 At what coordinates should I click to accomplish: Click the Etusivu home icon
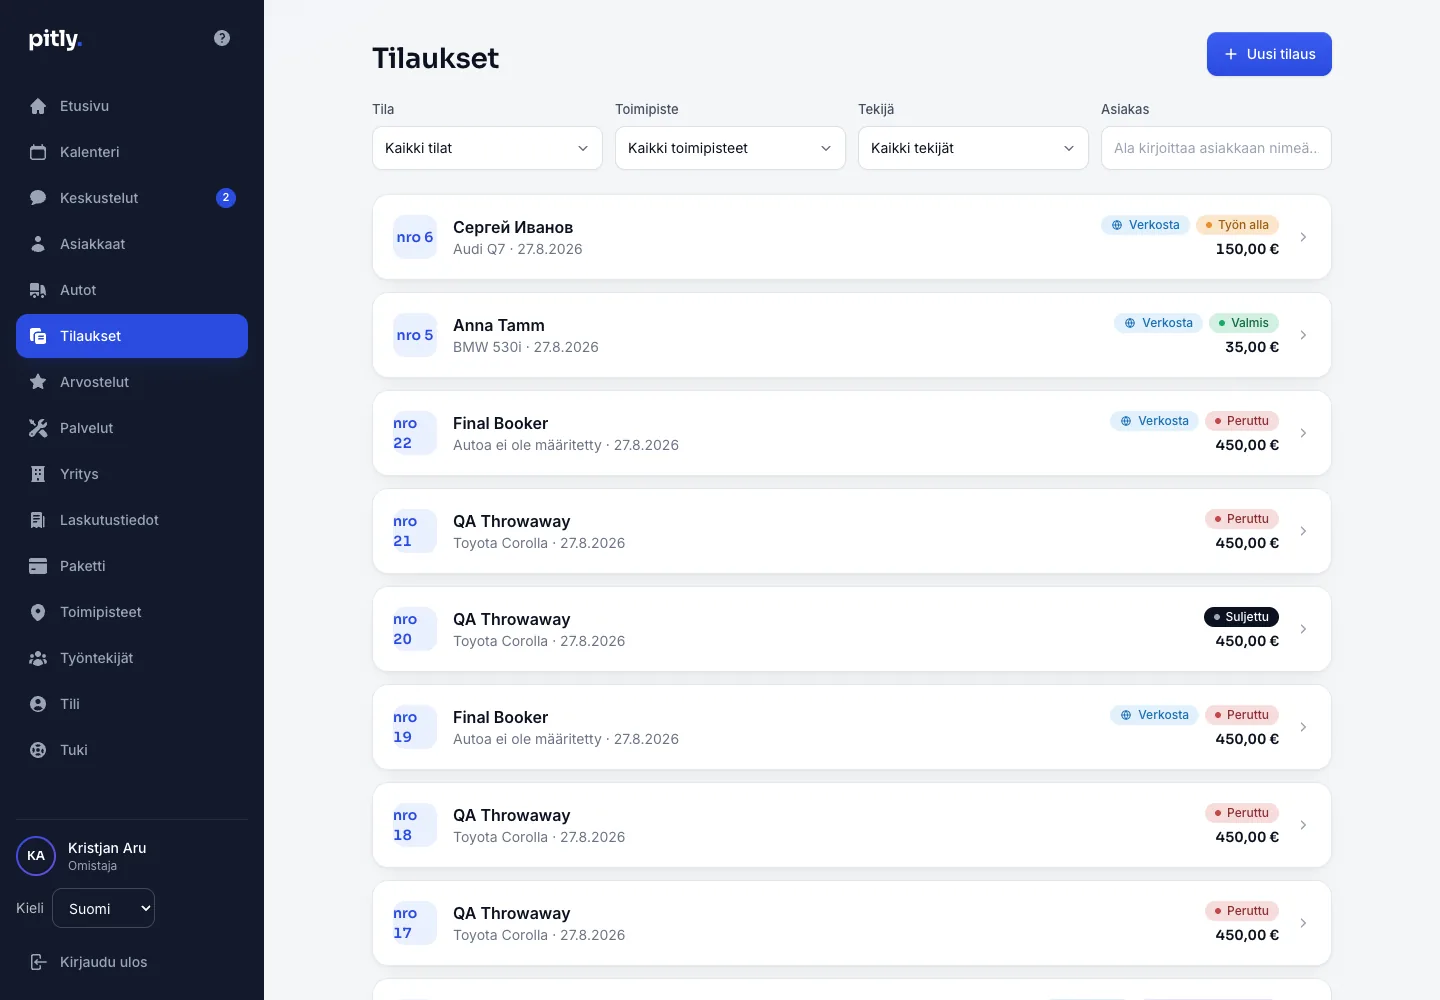coord(38,106)
